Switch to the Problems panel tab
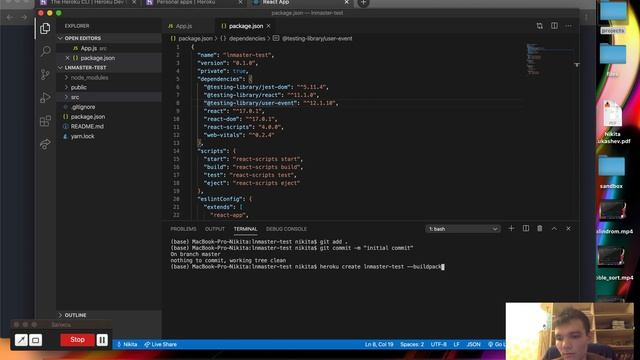 (183, 229)
